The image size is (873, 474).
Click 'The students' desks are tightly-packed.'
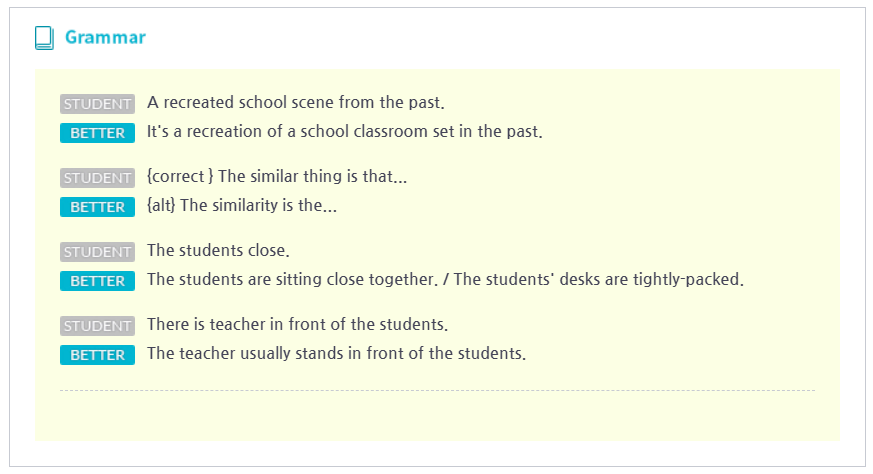599,280
